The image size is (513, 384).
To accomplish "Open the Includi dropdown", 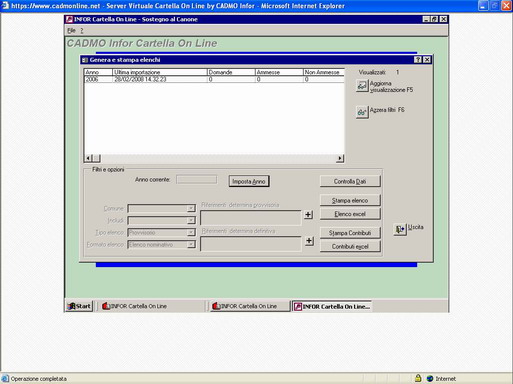I will pos(191,220).
